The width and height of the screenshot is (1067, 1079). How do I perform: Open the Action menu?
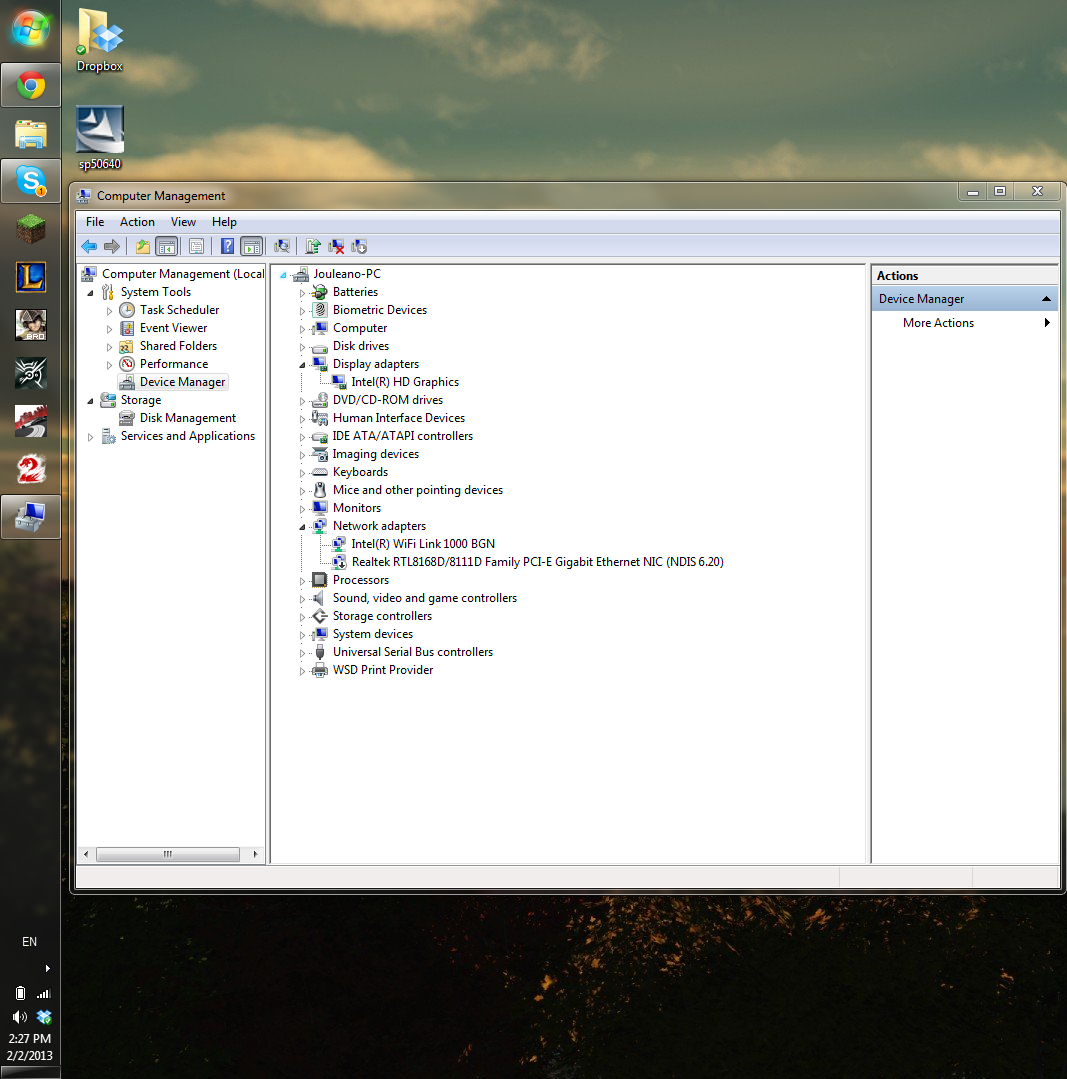(x=137, y=222)
